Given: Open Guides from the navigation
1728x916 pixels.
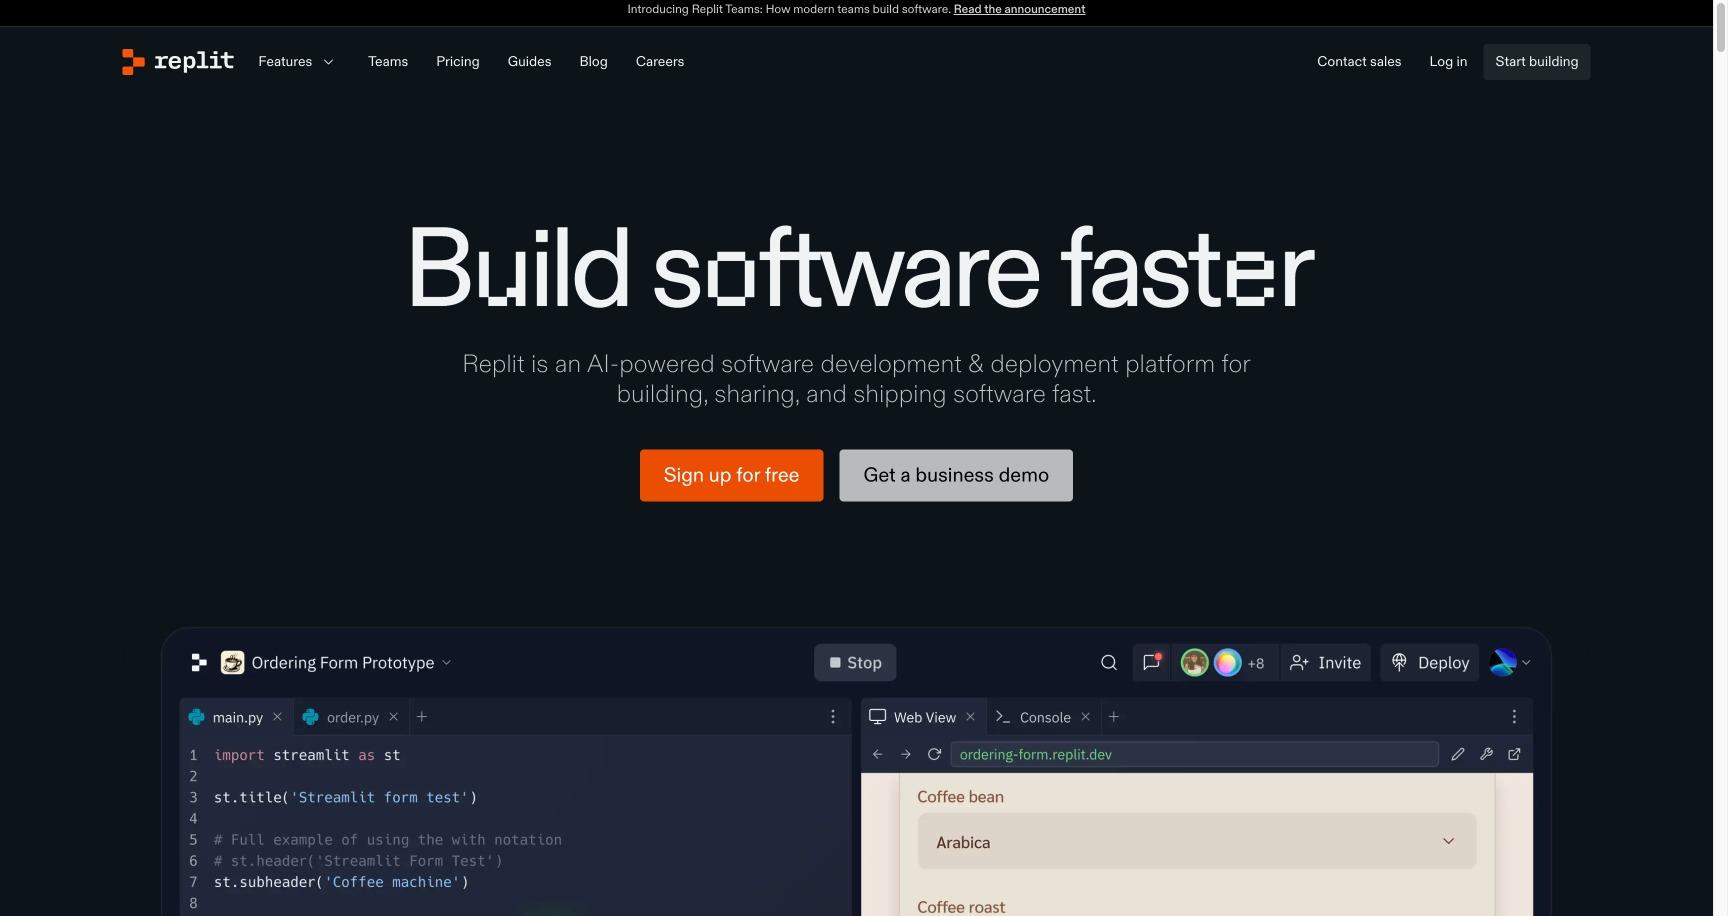Looking at the screenshot, I should pos(529,61).
